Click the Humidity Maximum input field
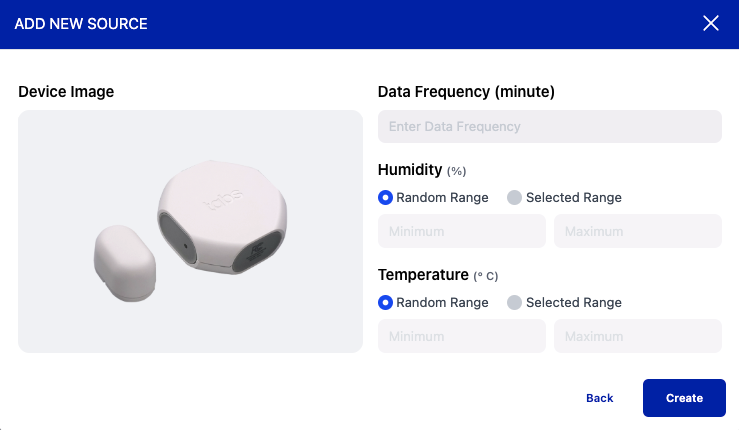739x430 pixels. pos(637,231)
